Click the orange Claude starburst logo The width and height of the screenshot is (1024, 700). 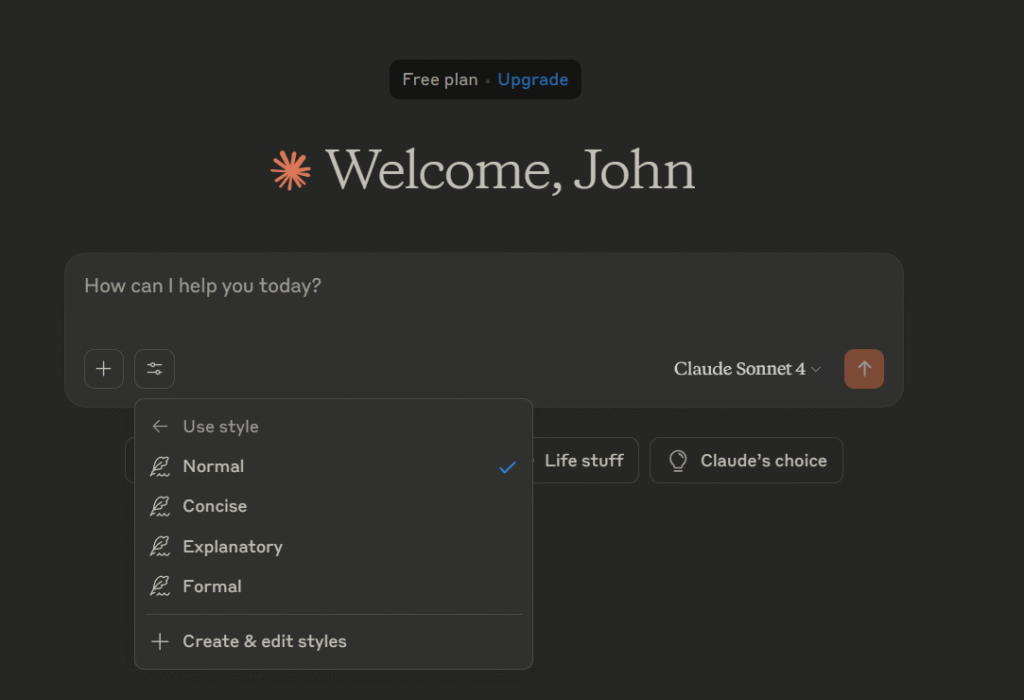[291, 170]
